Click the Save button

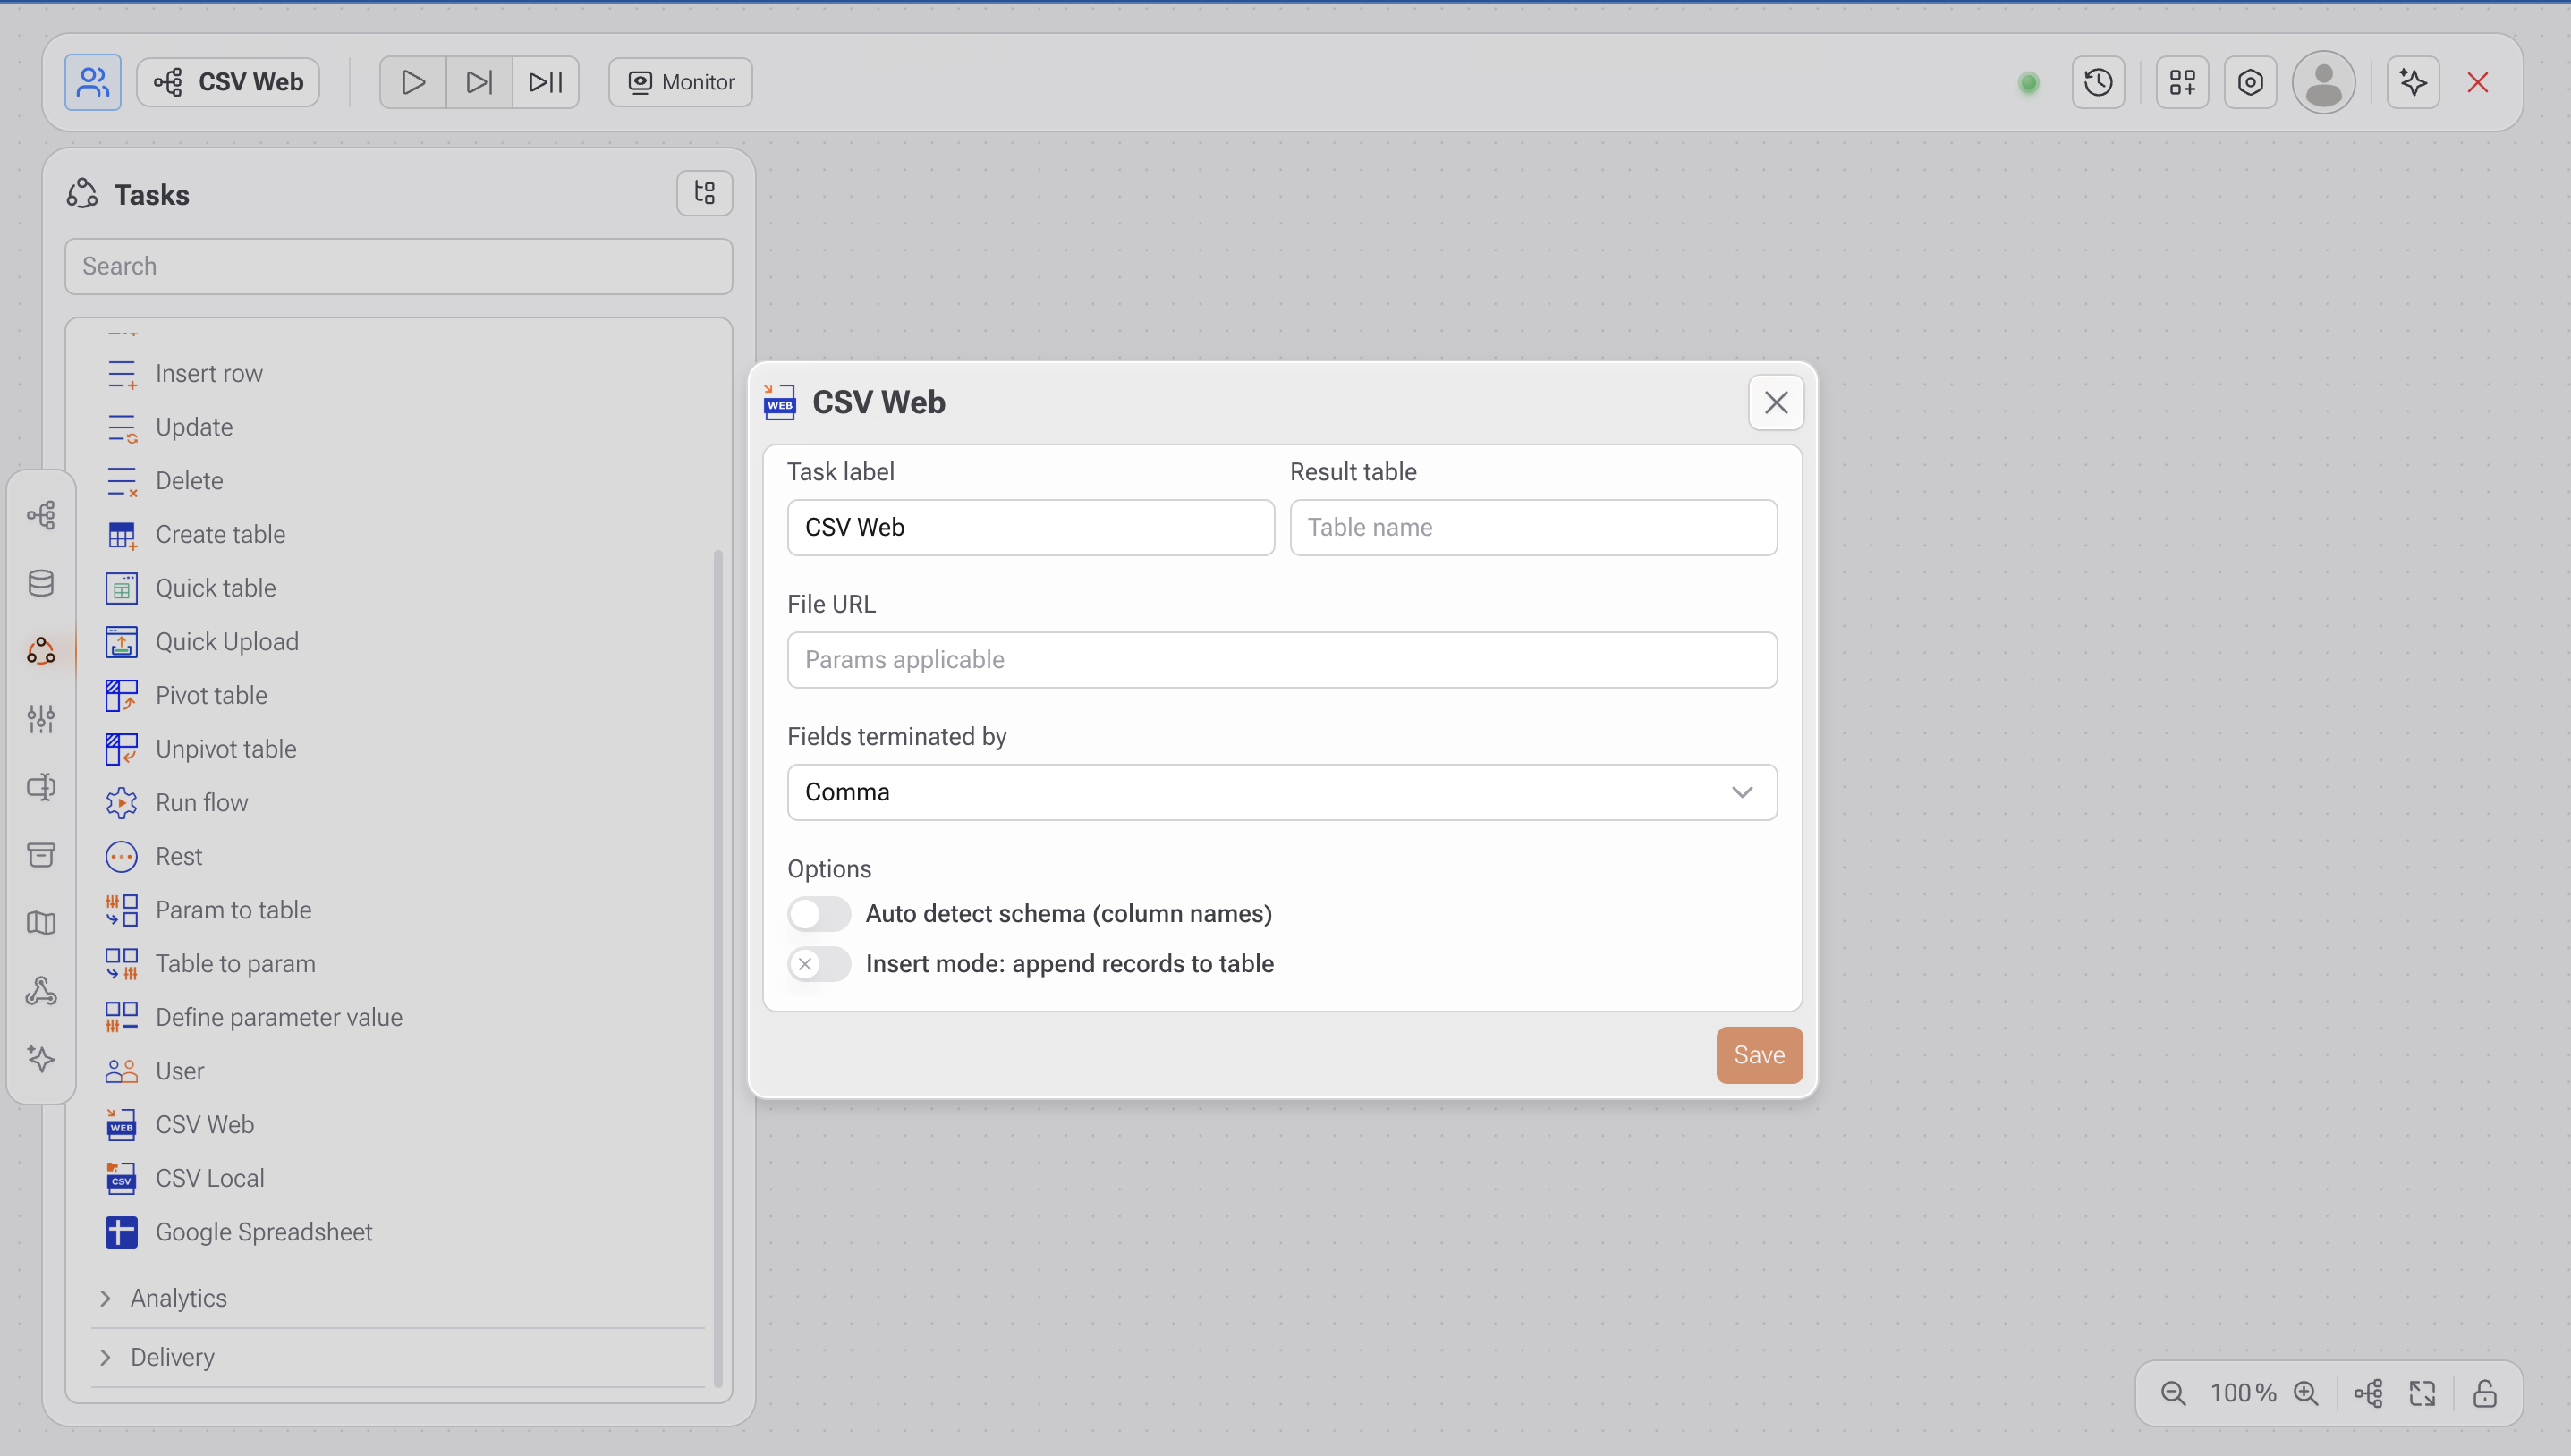click(x=1758, y=1055)
